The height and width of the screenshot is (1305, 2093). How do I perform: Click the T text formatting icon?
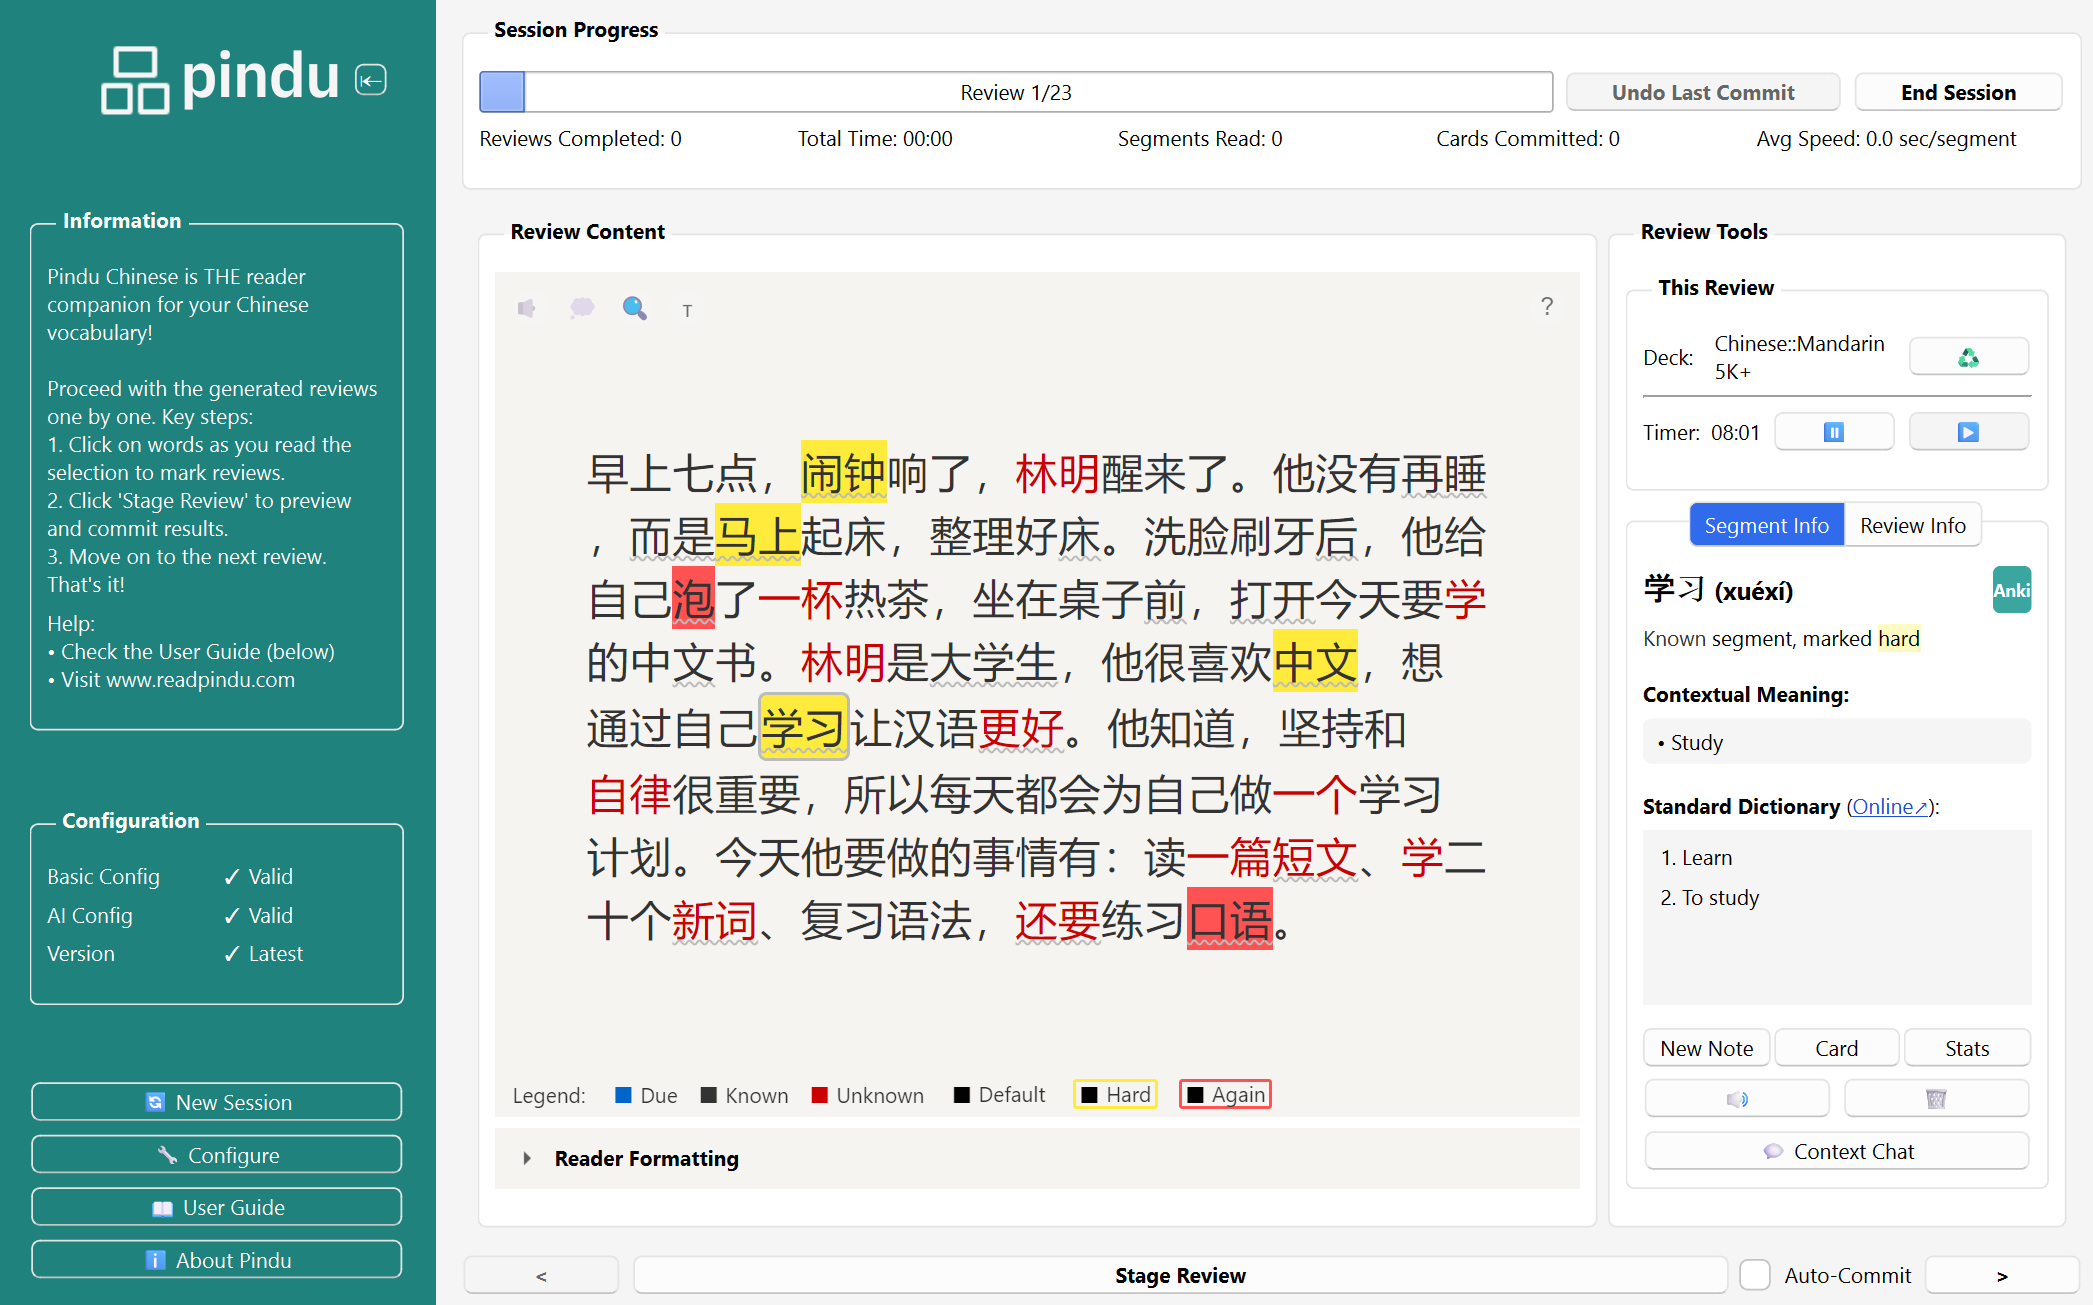(687, 310)
